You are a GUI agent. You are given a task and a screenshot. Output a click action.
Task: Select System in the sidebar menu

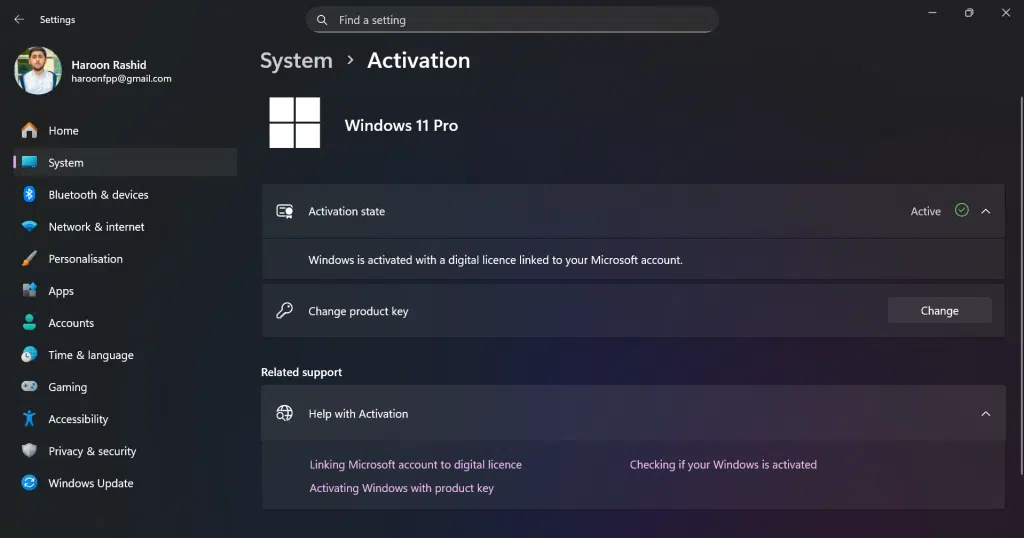click(x=66, y=163)
